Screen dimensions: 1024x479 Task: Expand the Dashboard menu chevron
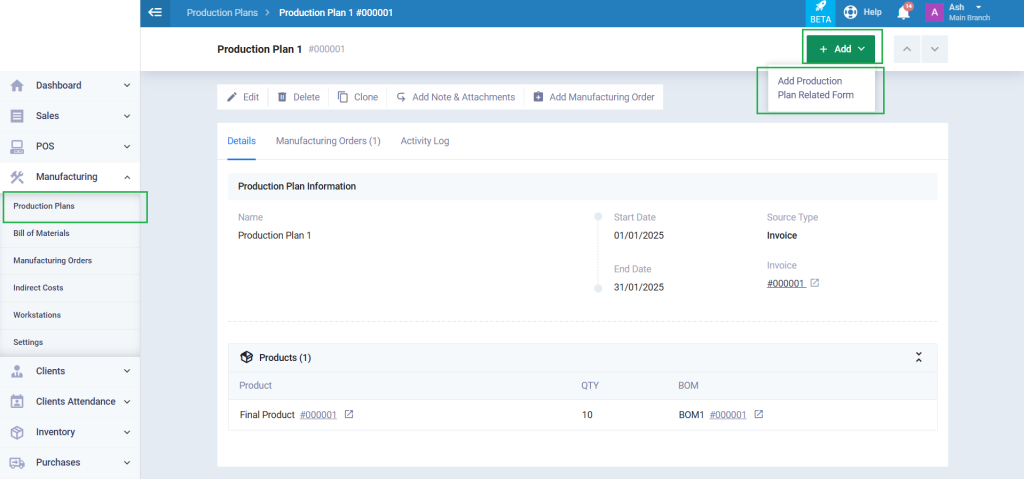pos(127,86)
